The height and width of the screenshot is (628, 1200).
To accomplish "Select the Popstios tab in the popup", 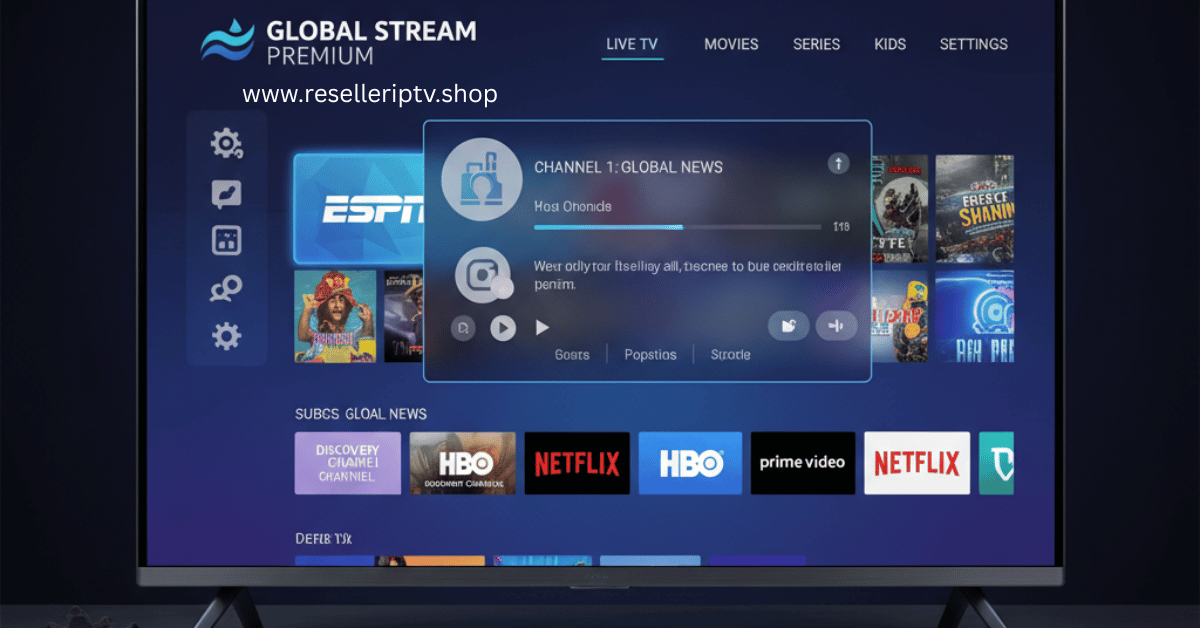I will 650,355.
